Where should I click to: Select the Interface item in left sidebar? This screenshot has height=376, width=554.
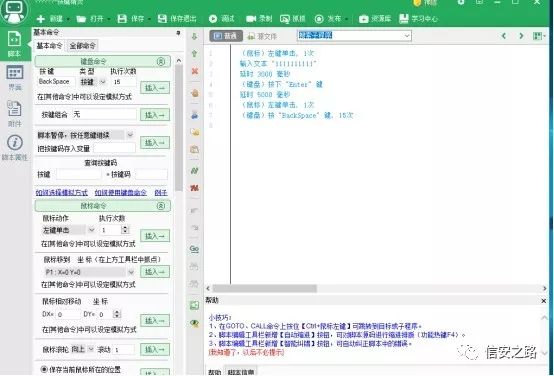click(14, 78)
